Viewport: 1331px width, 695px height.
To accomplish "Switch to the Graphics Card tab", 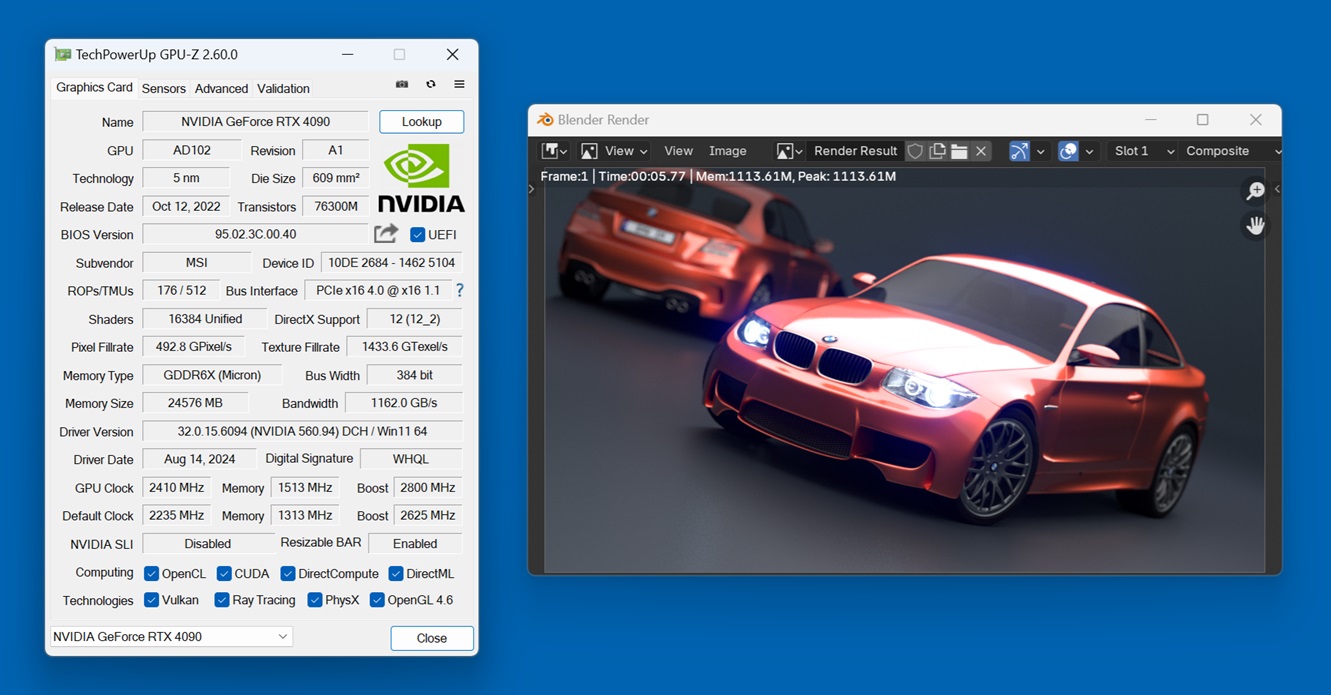I will (x=94, y=88).
